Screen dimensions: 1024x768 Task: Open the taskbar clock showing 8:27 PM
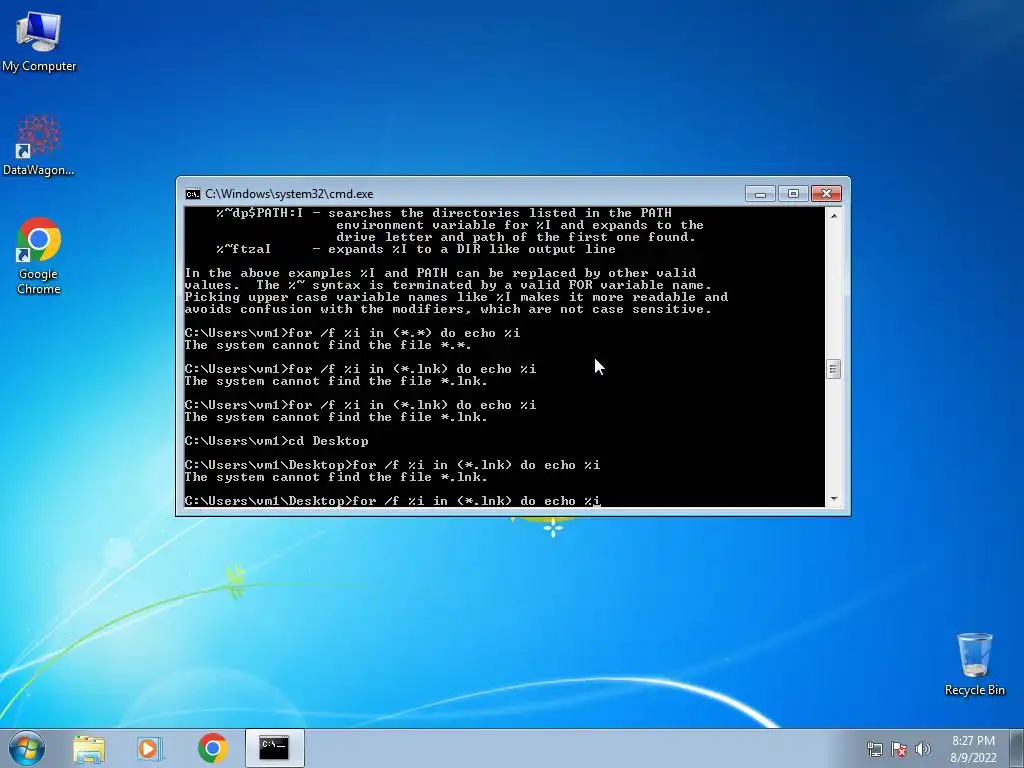point(973,749)
